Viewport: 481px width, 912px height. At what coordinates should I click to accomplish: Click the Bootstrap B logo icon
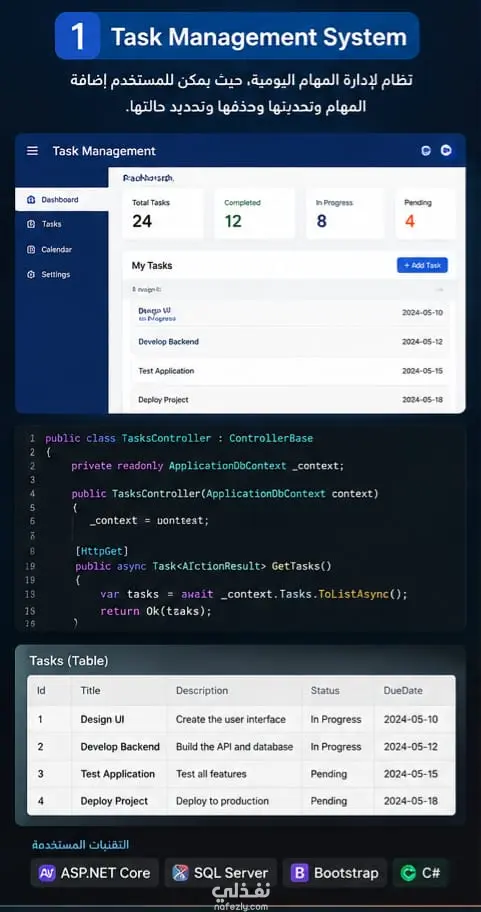pos(300,873)
